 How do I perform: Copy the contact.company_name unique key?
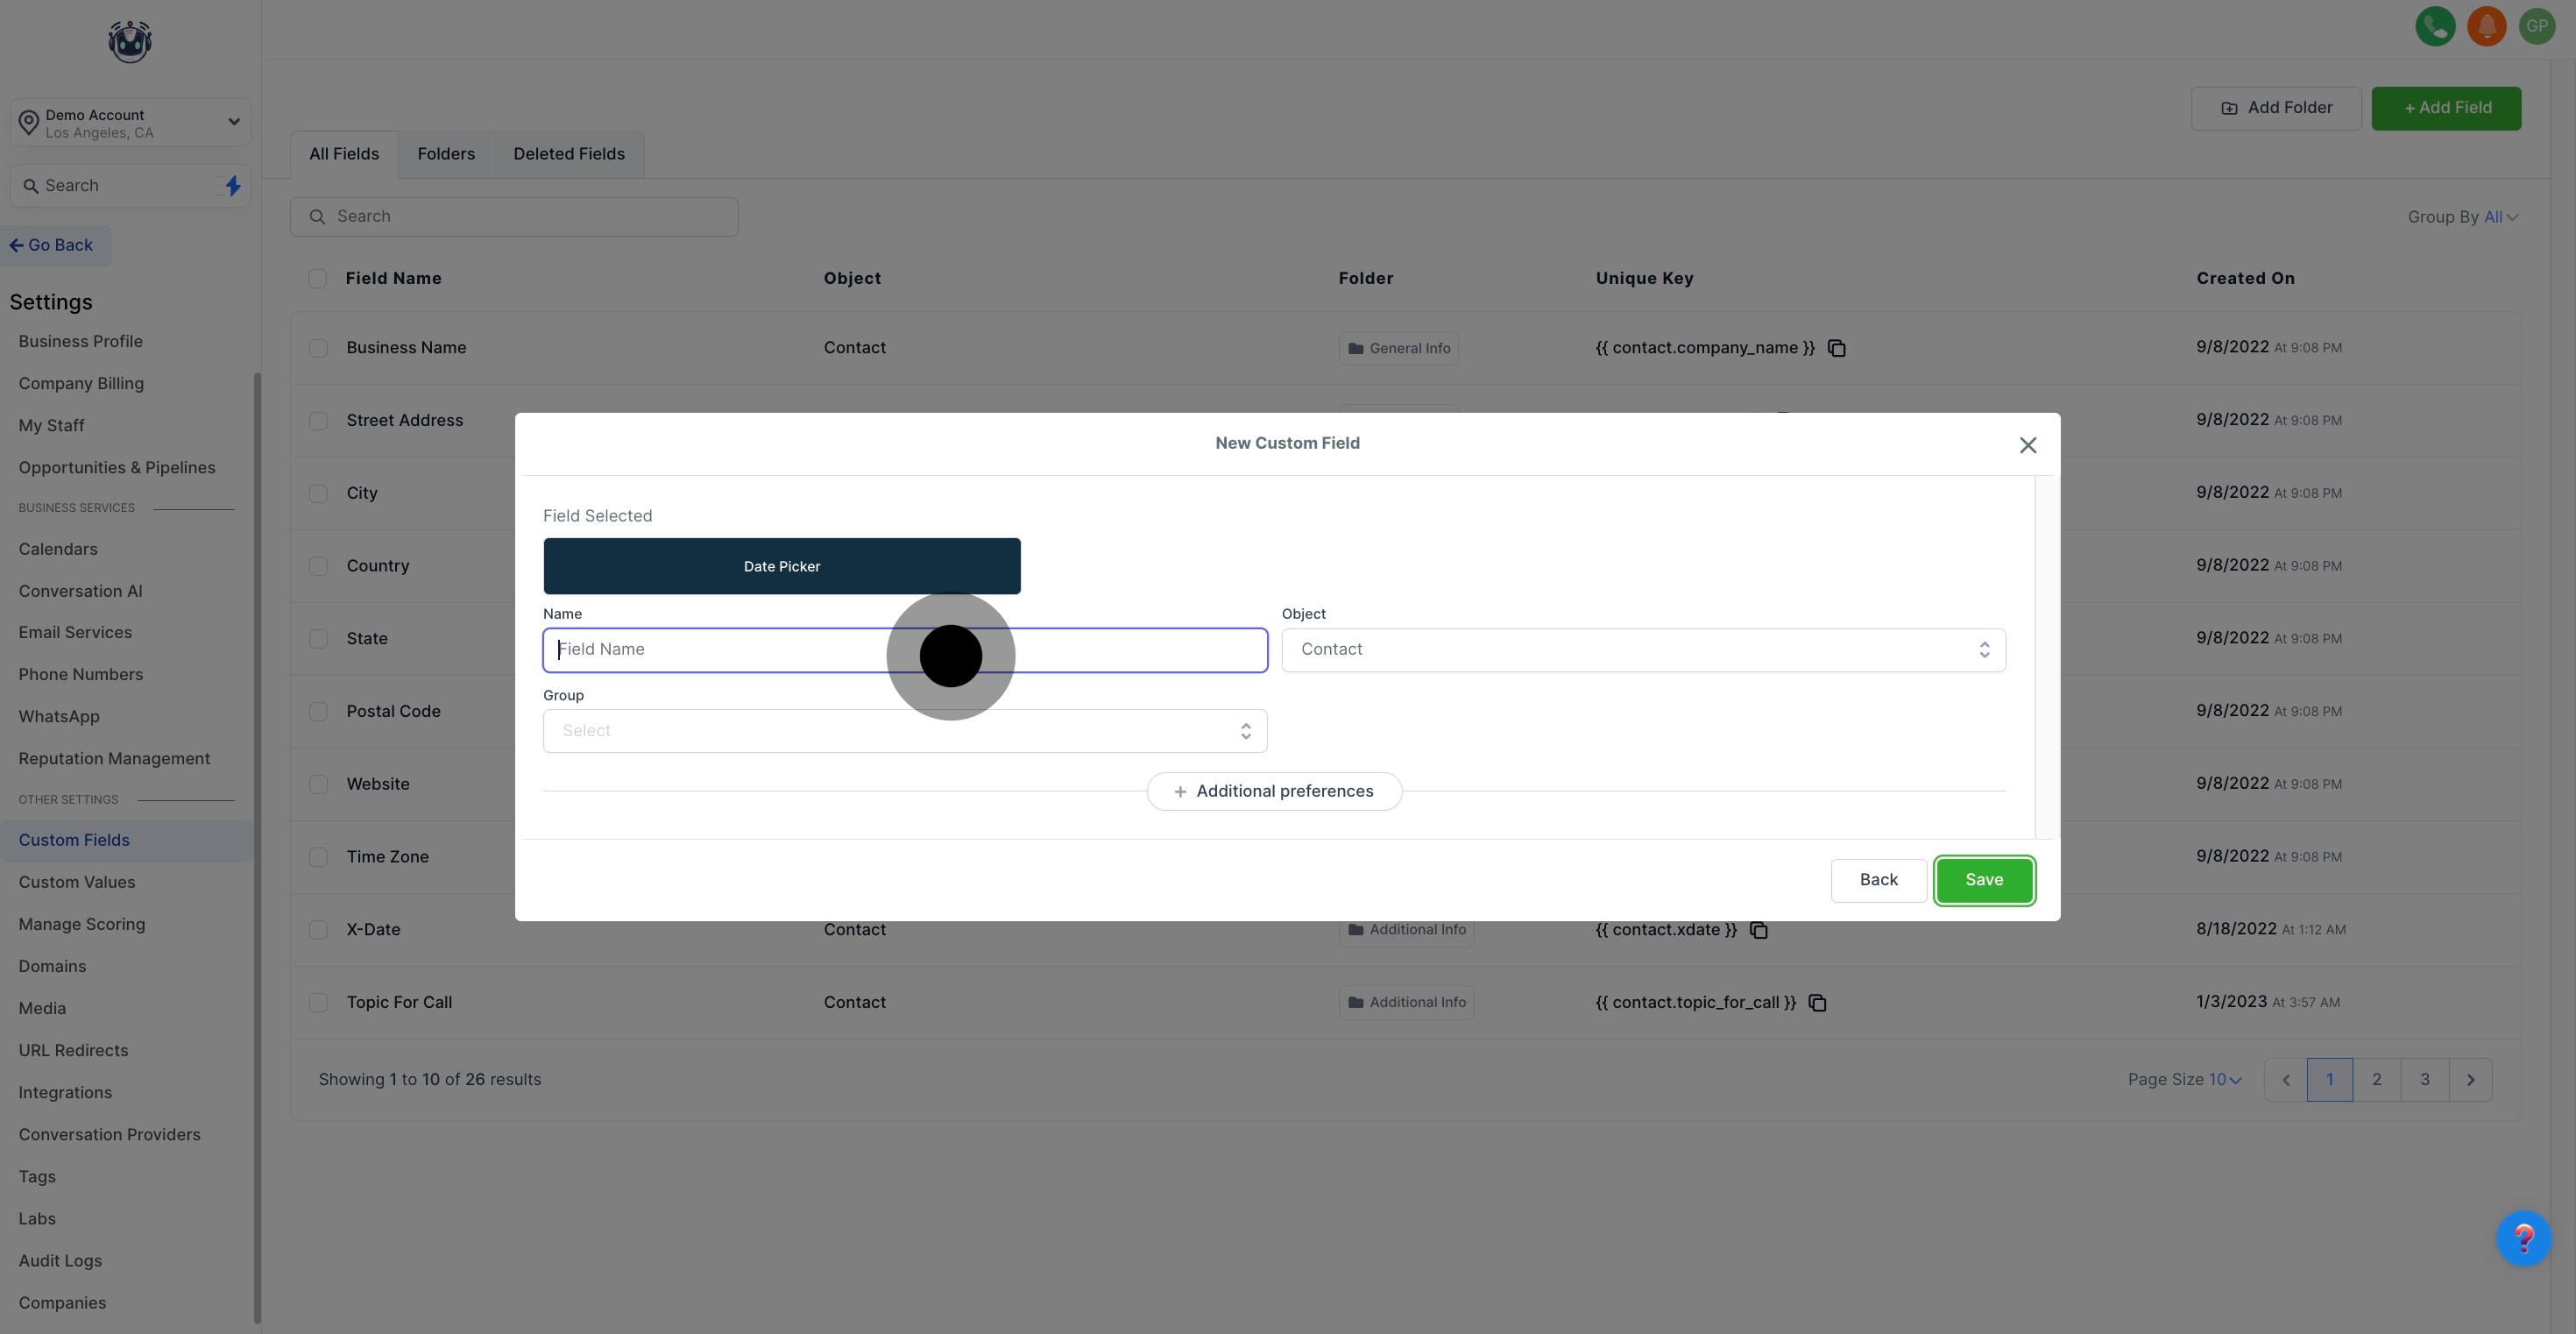click(x=1836, y=348)
